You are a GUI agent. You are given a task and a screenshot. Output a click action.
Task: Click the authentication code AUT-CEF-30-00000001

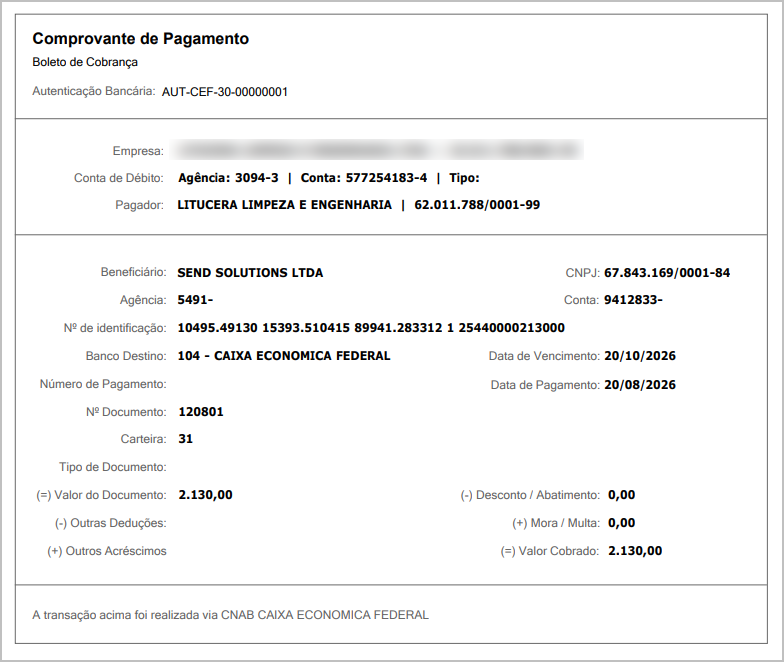(225, 92)
